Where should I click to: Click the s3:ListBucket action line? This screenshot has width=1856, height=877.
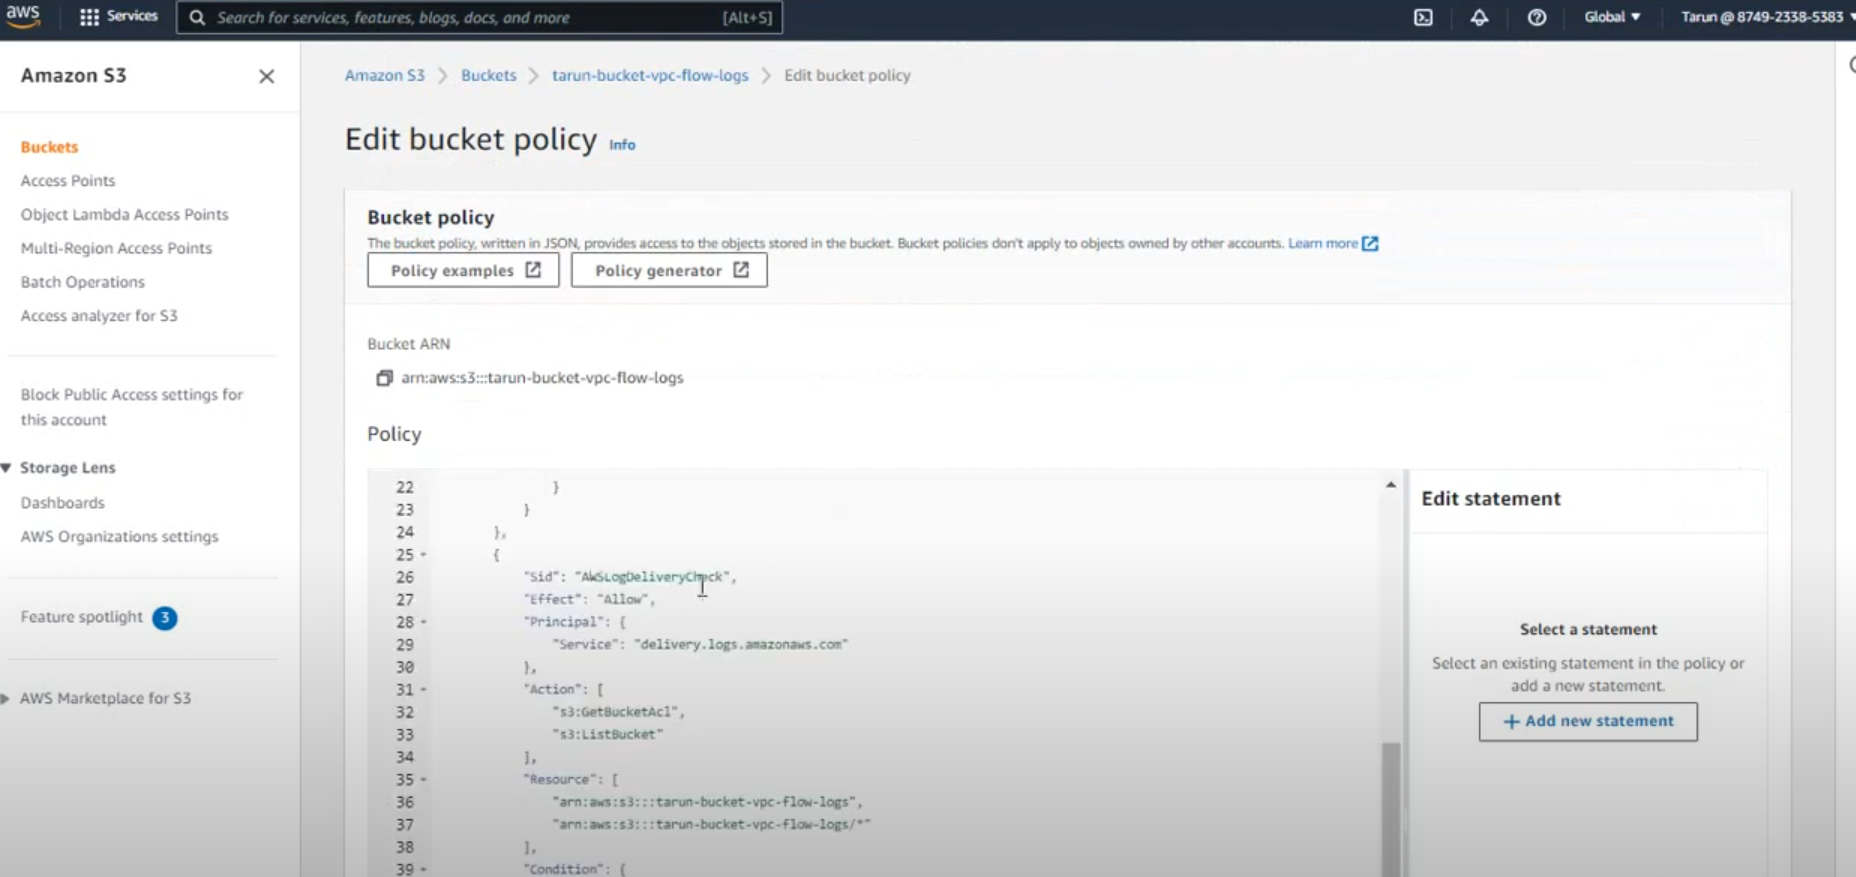point(608,735)
